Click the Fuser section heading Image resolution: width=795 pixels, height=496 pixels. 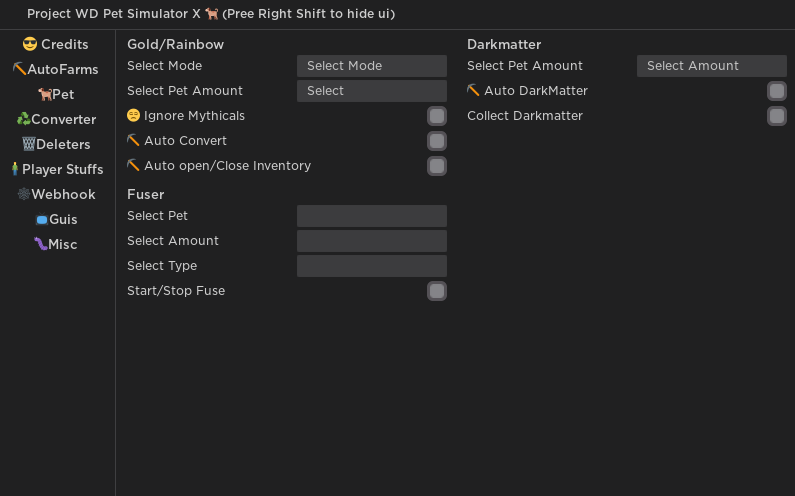pos(146,194)
